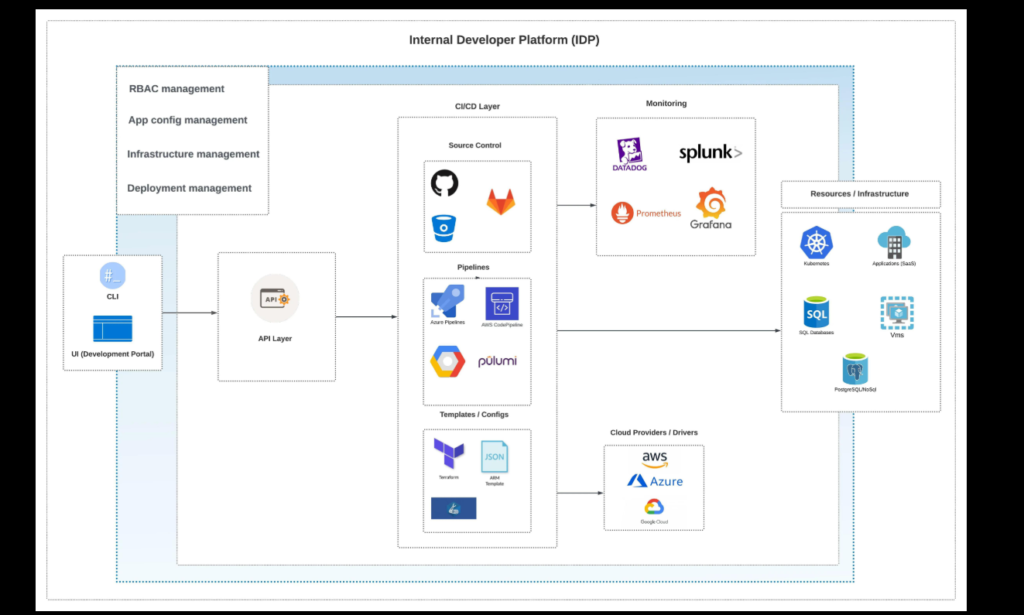The width and height of the screenshot is (1024, 615).
Task: Click the 'Infrastructure management' text
Action: 193,154
